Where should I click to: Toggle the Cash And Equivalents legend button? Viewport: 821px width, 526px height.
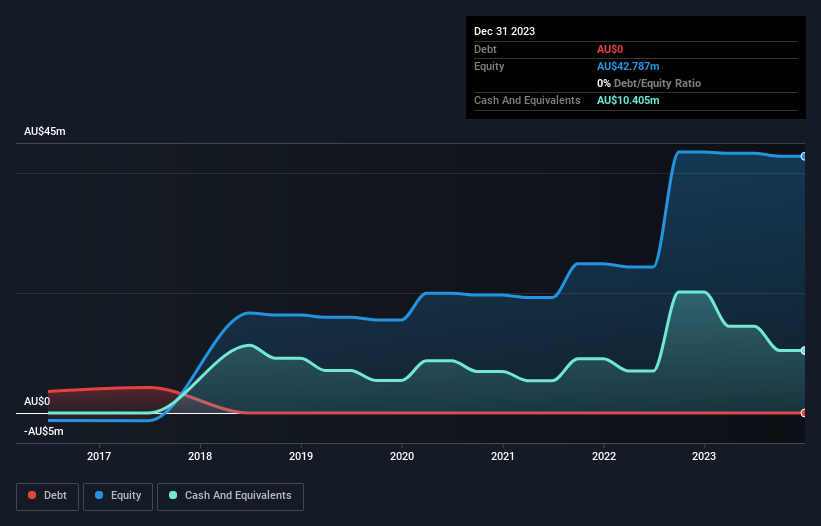point(230,496)
